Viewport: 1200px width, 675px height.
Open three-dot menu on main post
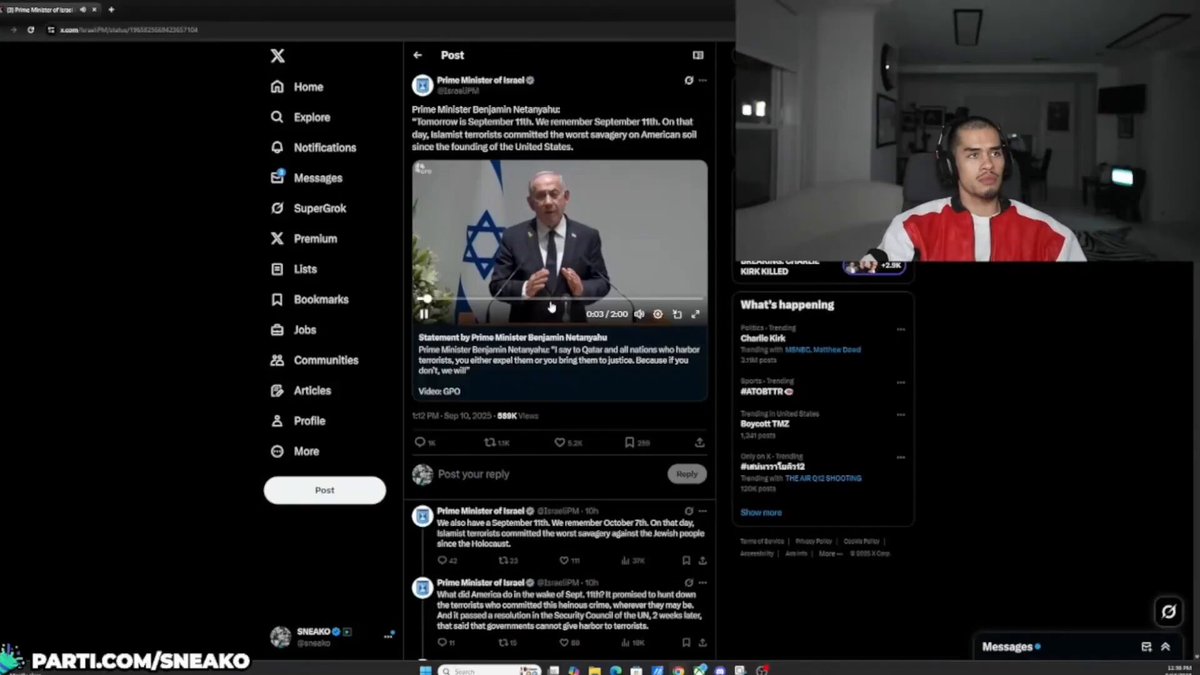tap(703, 80)
